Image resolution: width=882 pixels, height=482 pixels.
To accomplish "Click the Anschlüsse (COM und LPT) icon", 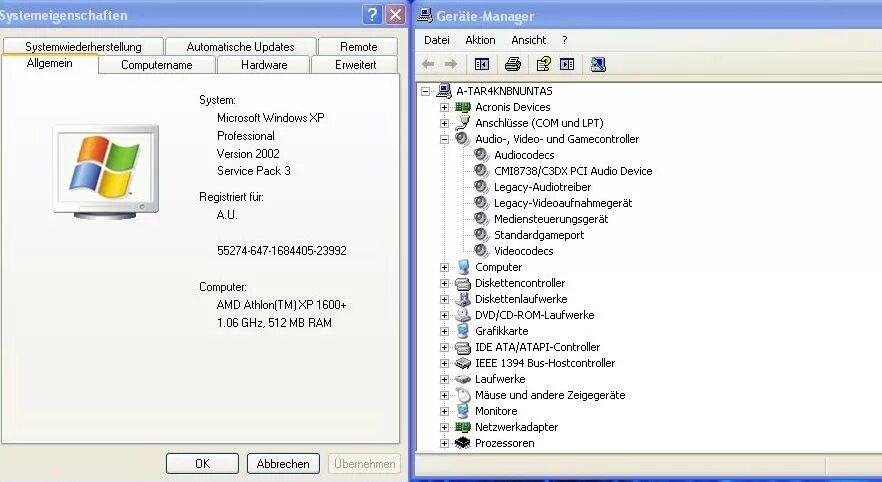I will coord(462,123).
